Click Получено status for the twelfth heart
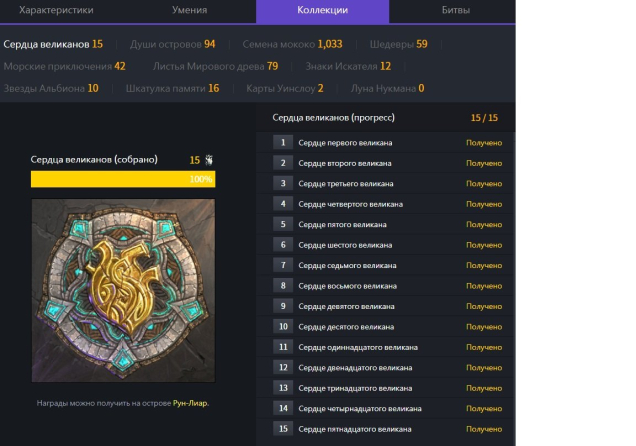Image resolution: width=636 pixels, height=446 pixels. [x=484, y=368]
